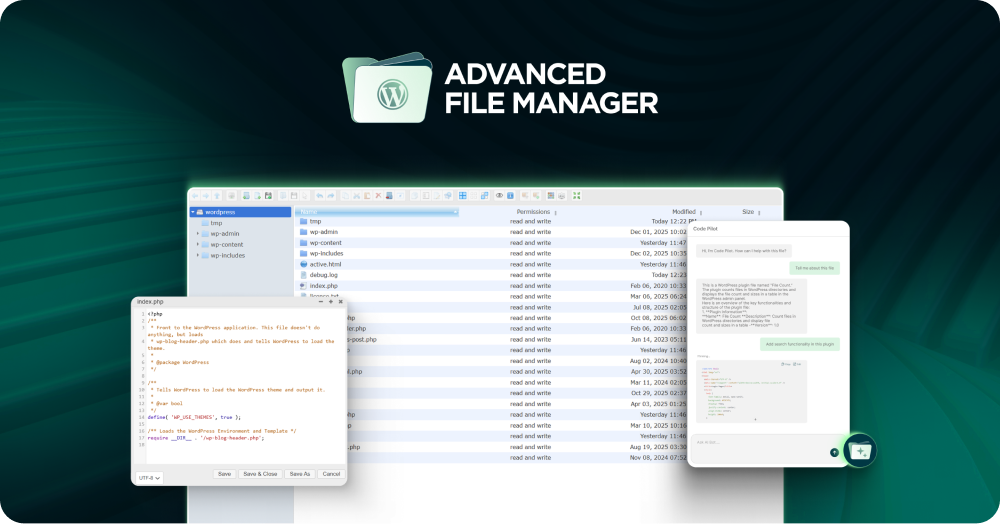Screen dimensions: 1000x524
Task: Minimize the index.php editor window
Action: pos(320,302)
